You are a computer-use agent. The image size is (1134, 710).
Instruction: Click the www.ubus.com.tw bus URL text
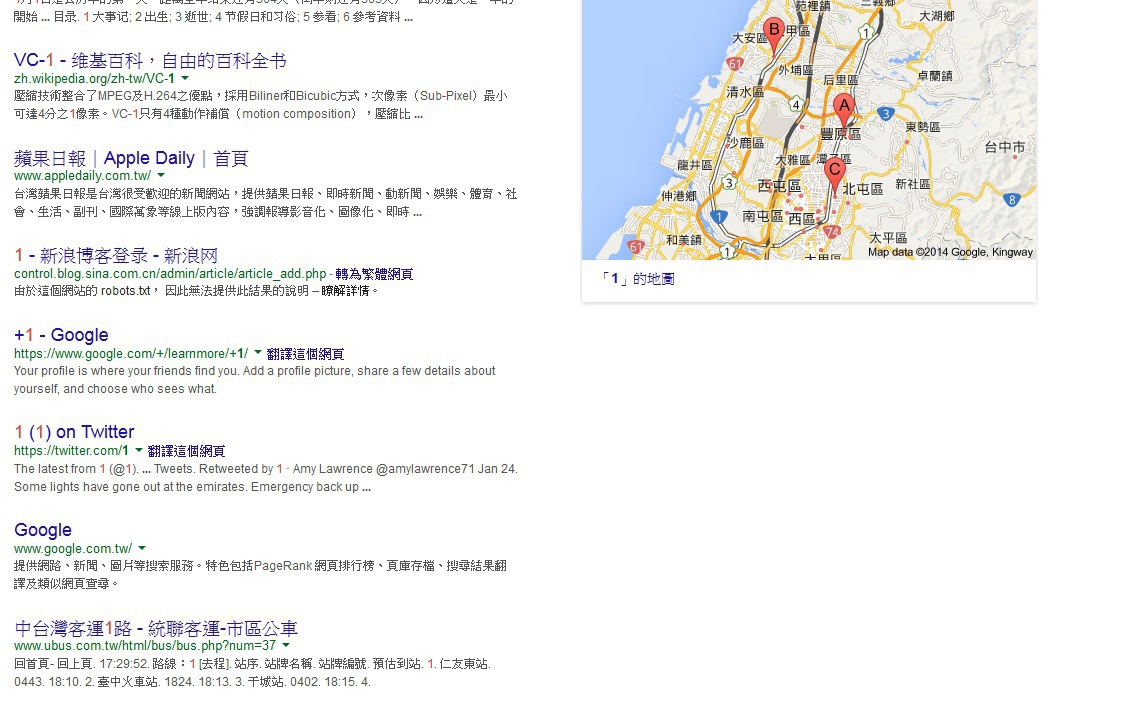(145, 646)
